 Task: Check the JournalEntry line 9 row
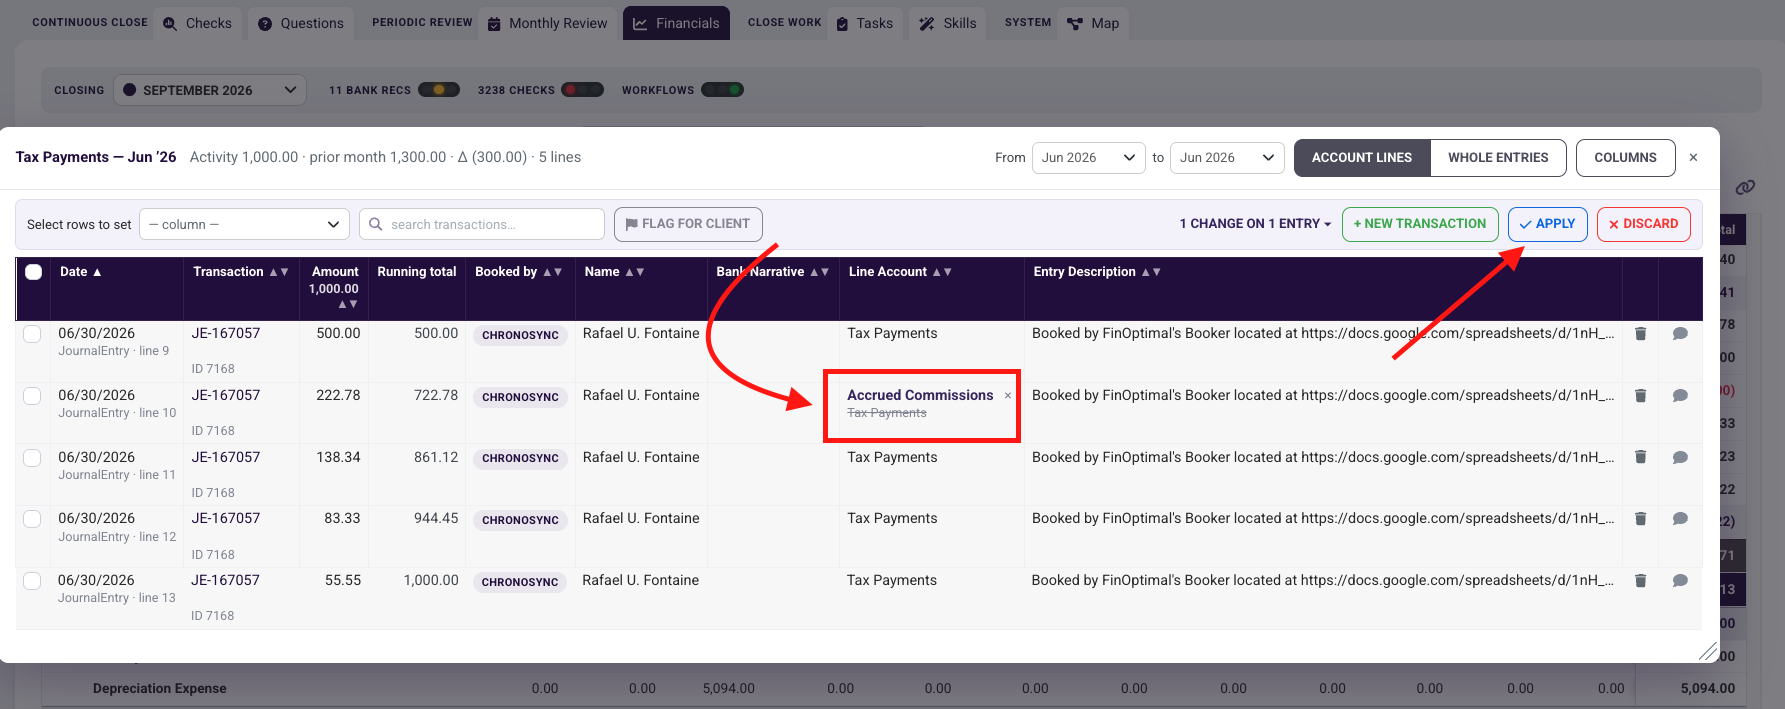[x=32, y=334]
